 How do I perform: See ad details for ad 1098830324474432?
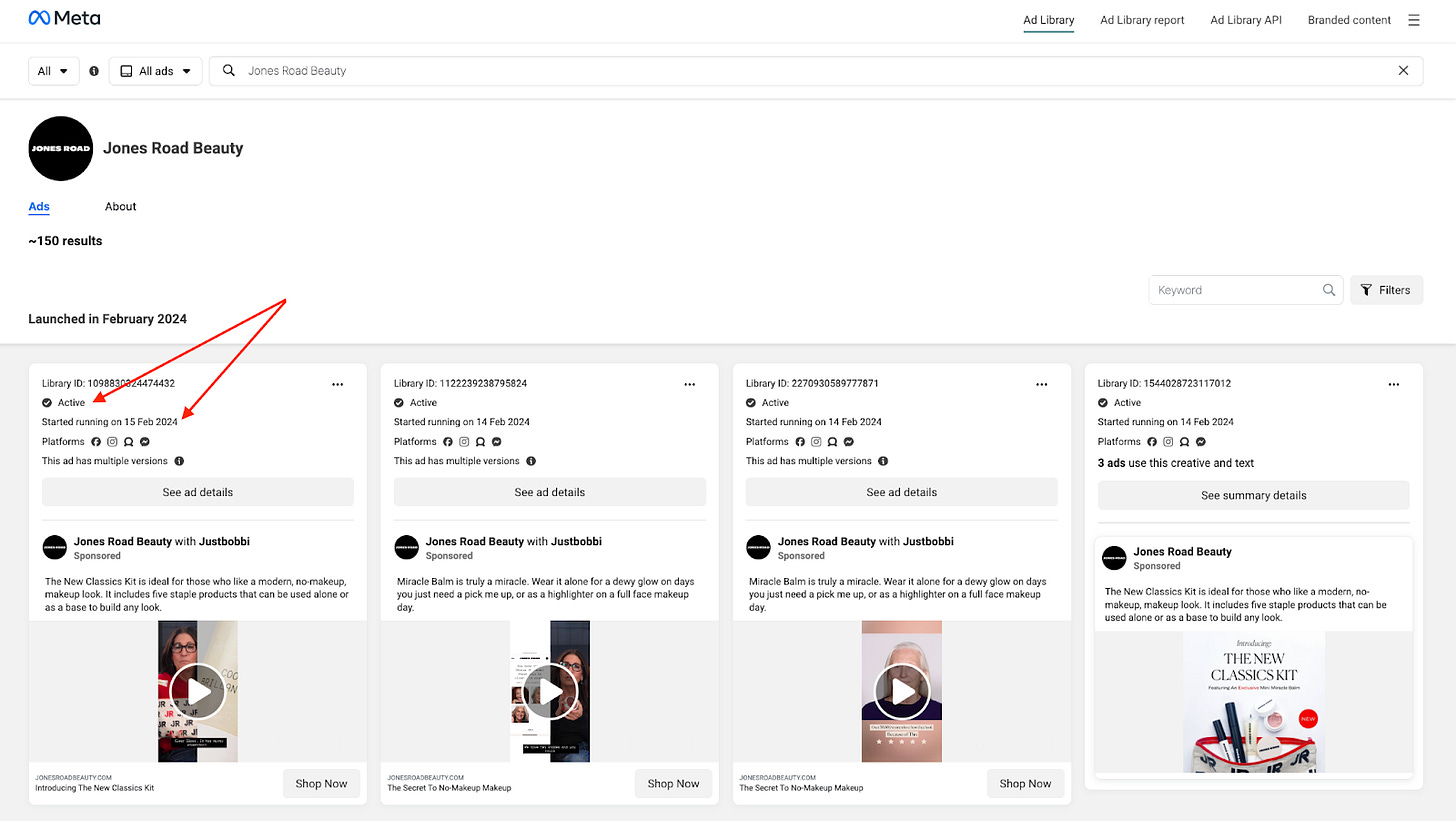pos(198,492)
